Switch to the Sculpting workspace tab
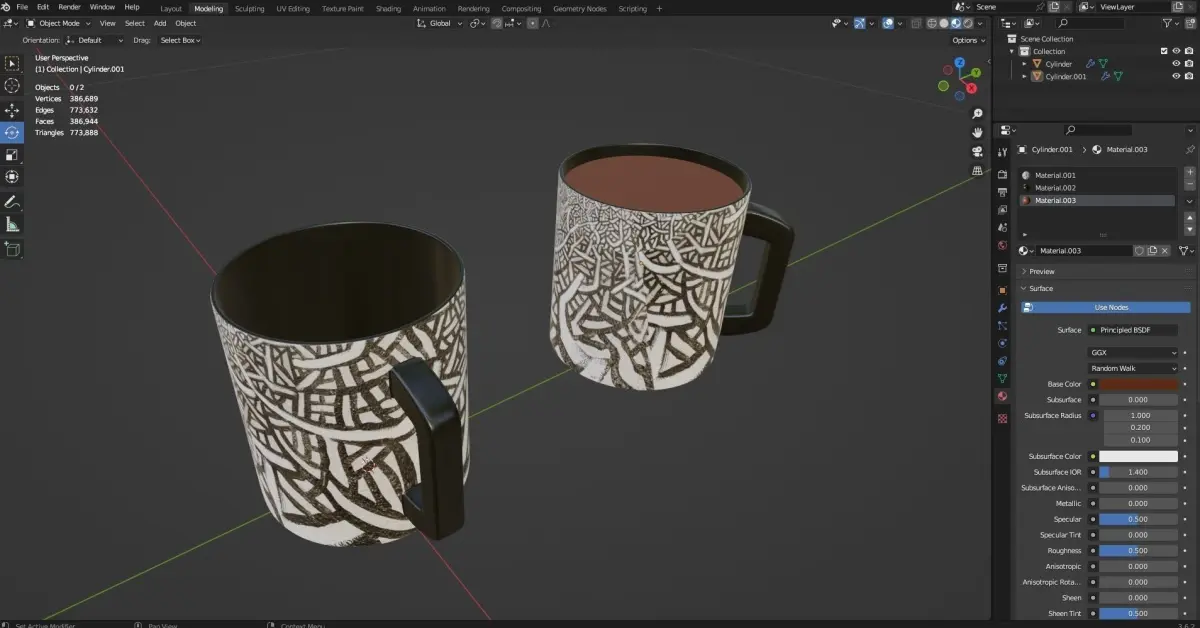Image resolution: width=1200 pixels, height=628 pixels. coord(249,8)
